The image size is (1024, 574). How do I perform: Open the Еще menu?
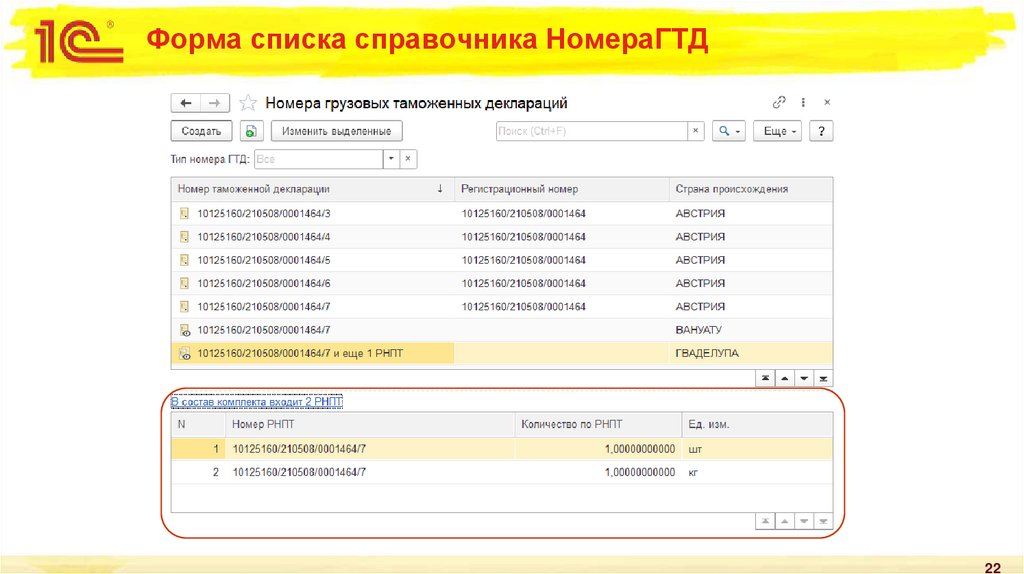[x=778, y=131]
